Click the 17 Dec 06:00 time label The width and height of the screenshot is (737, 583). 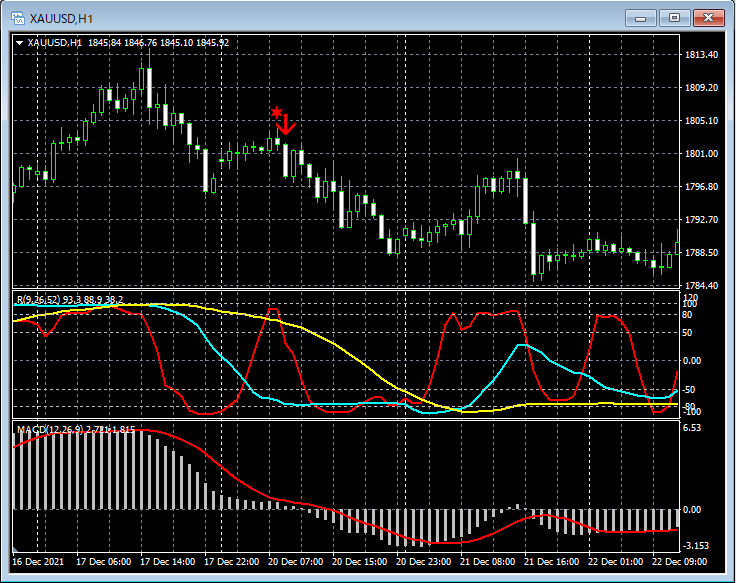pos(103,561)
